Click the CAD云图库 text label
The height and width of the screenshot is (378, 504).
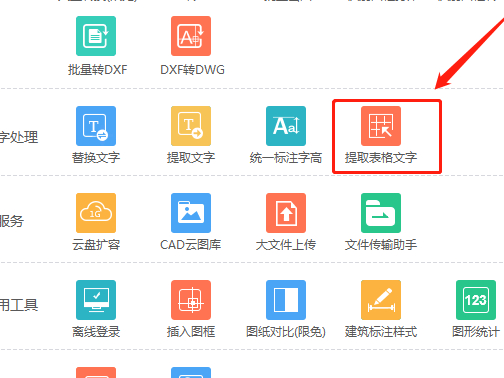(191, 245)
